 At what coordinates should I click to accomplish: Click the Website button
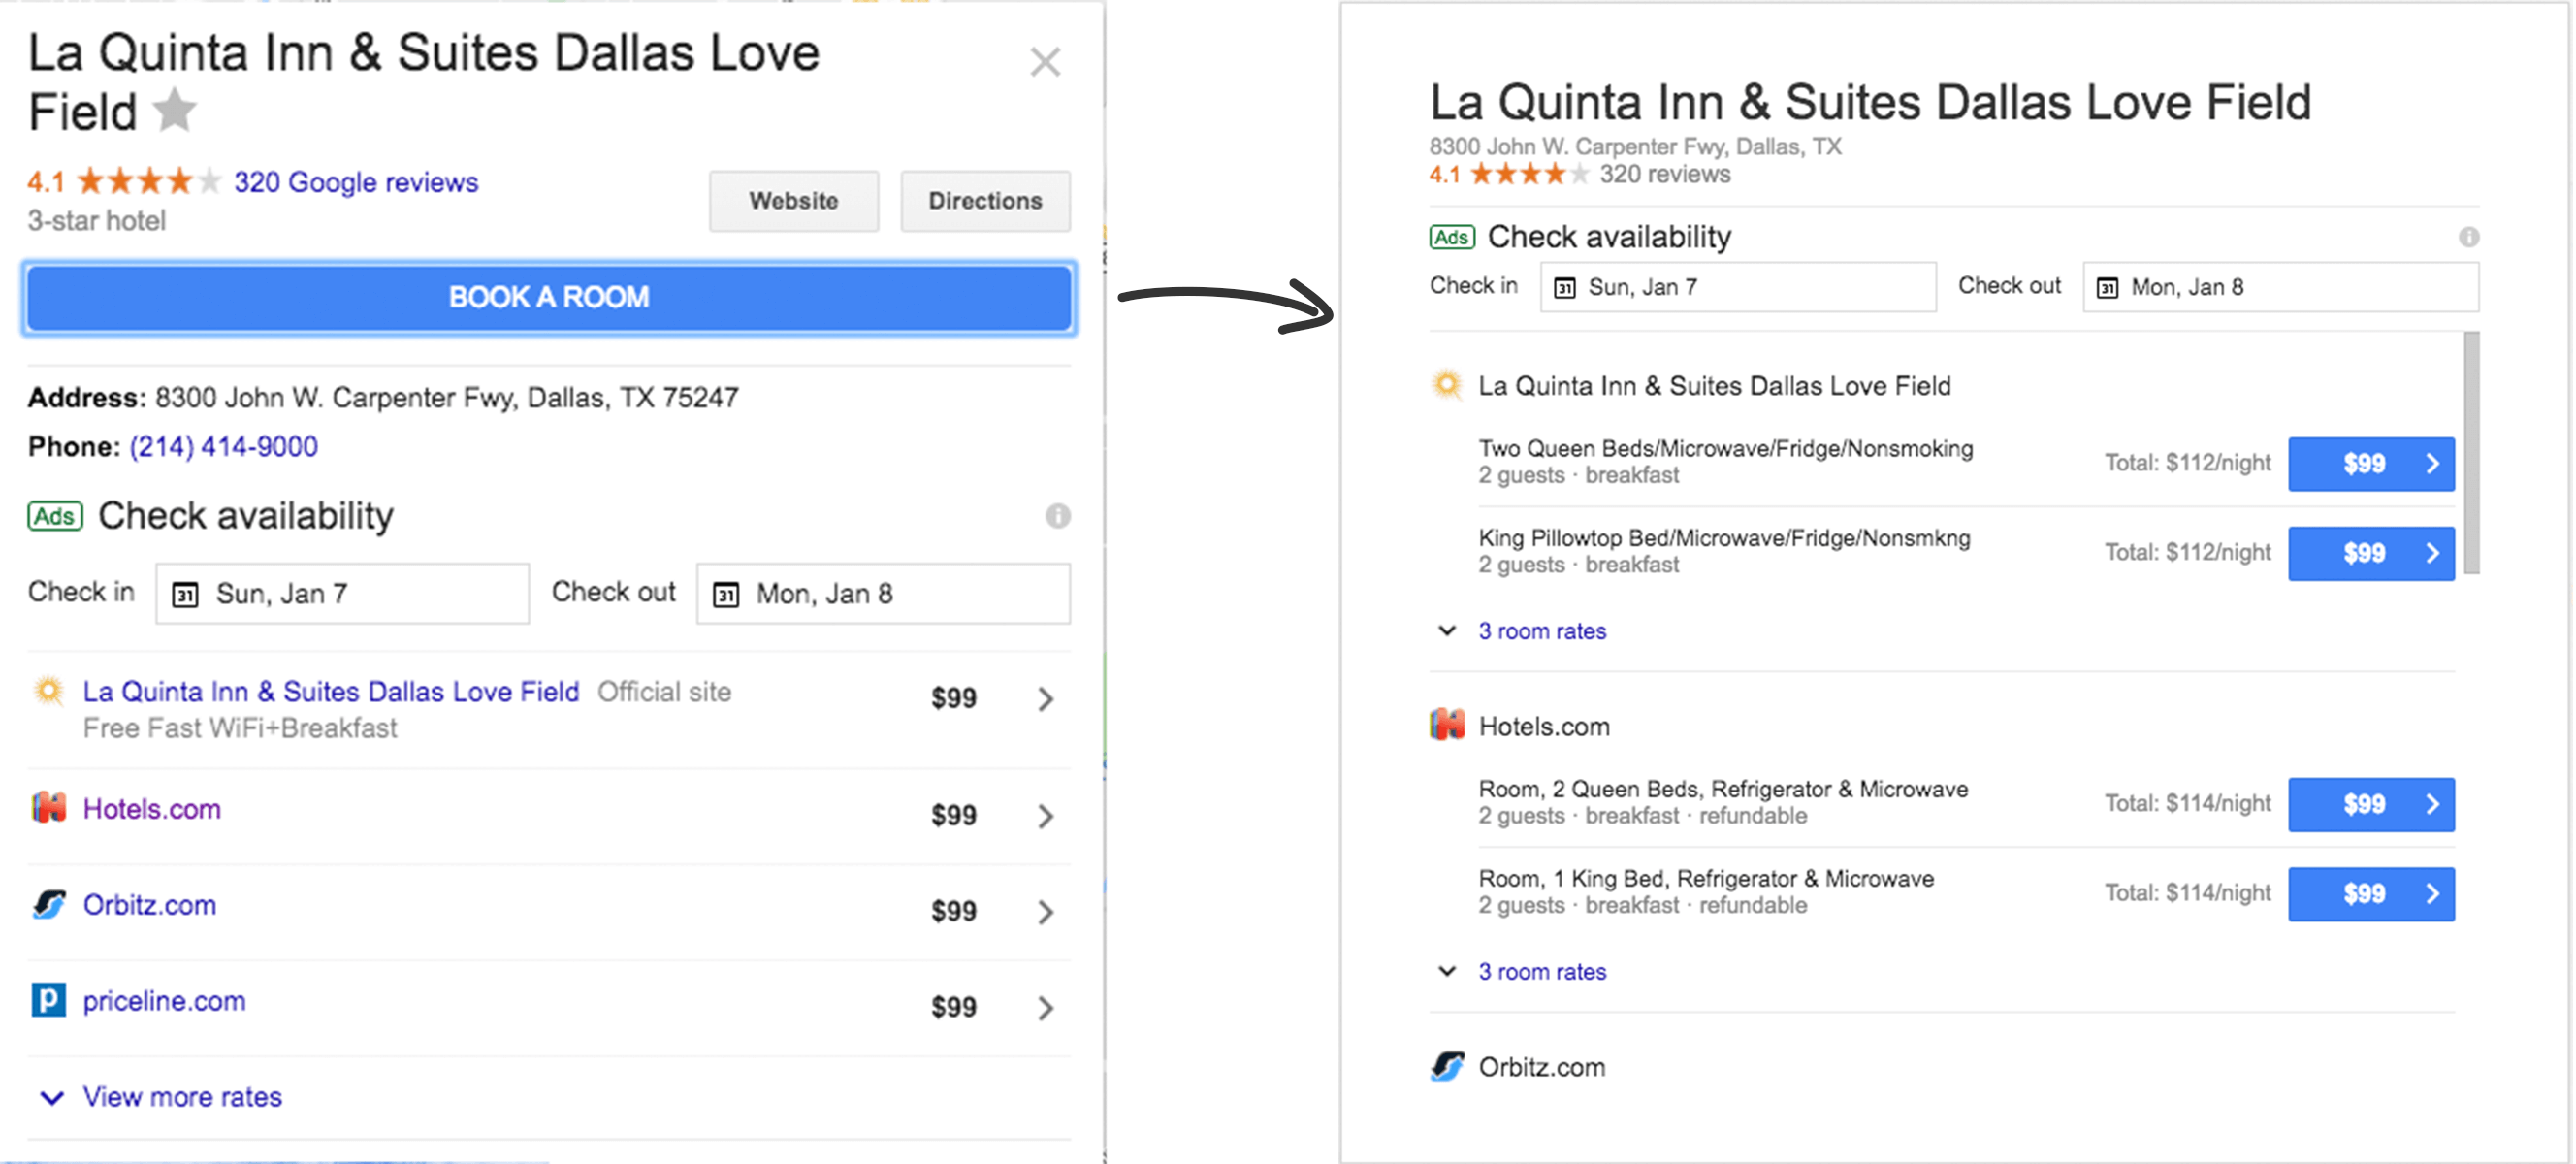click(794, 201)
